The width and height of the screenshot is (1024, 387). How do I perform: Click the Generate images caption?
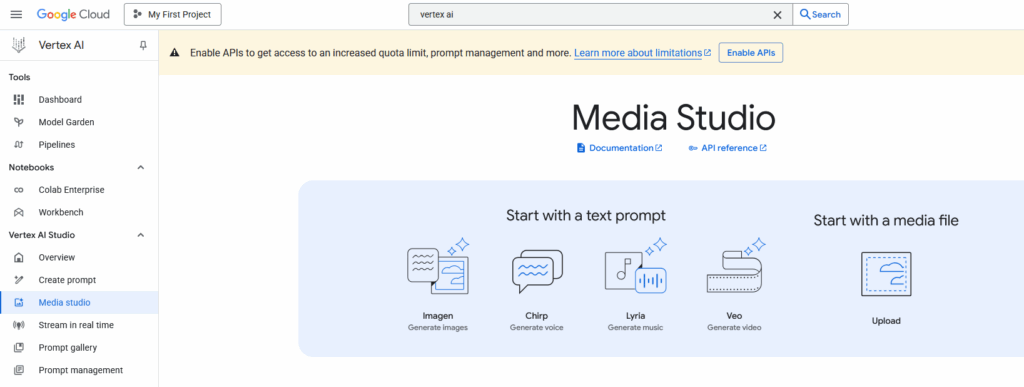tap(438, 328)
